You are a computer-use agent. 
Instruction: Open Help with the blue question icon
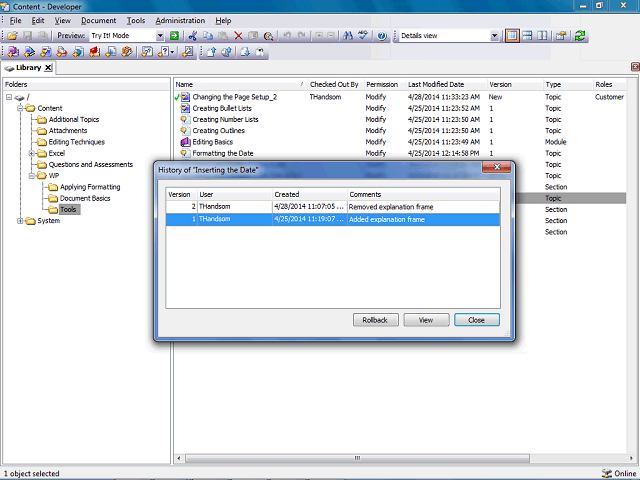[x=382, y=36]
